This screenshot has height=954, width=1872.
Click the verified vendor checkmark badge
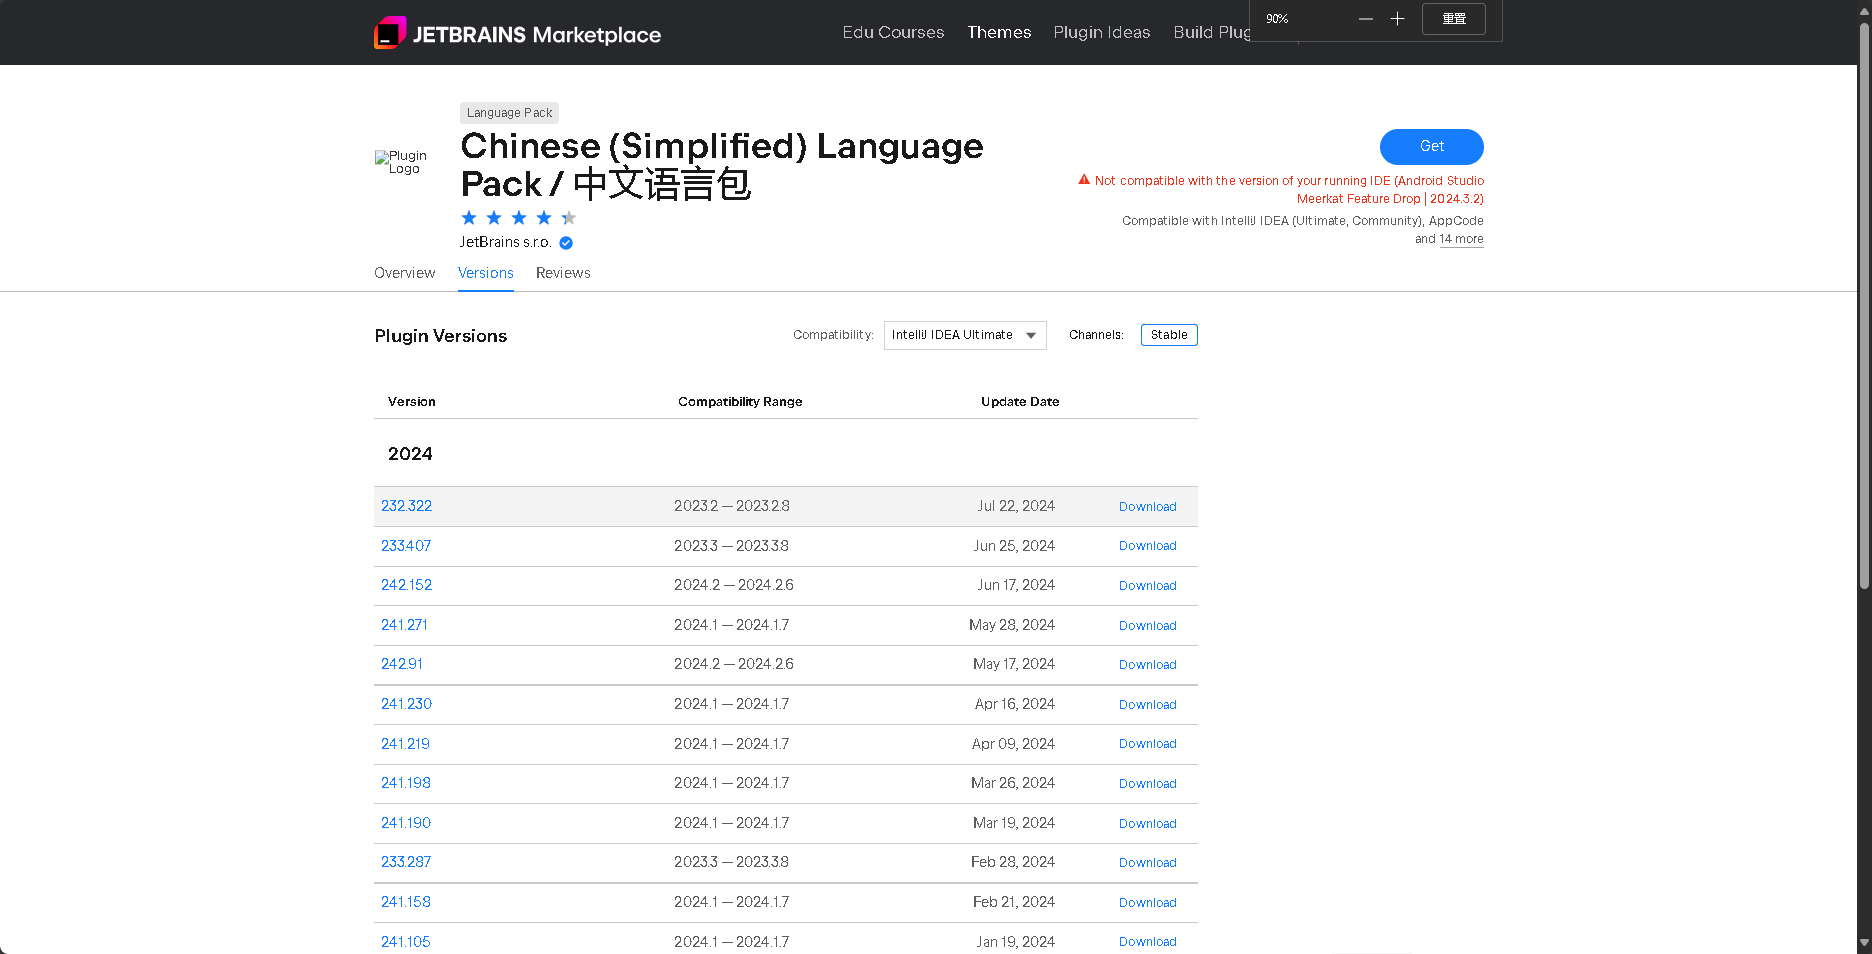pos(566,243)
